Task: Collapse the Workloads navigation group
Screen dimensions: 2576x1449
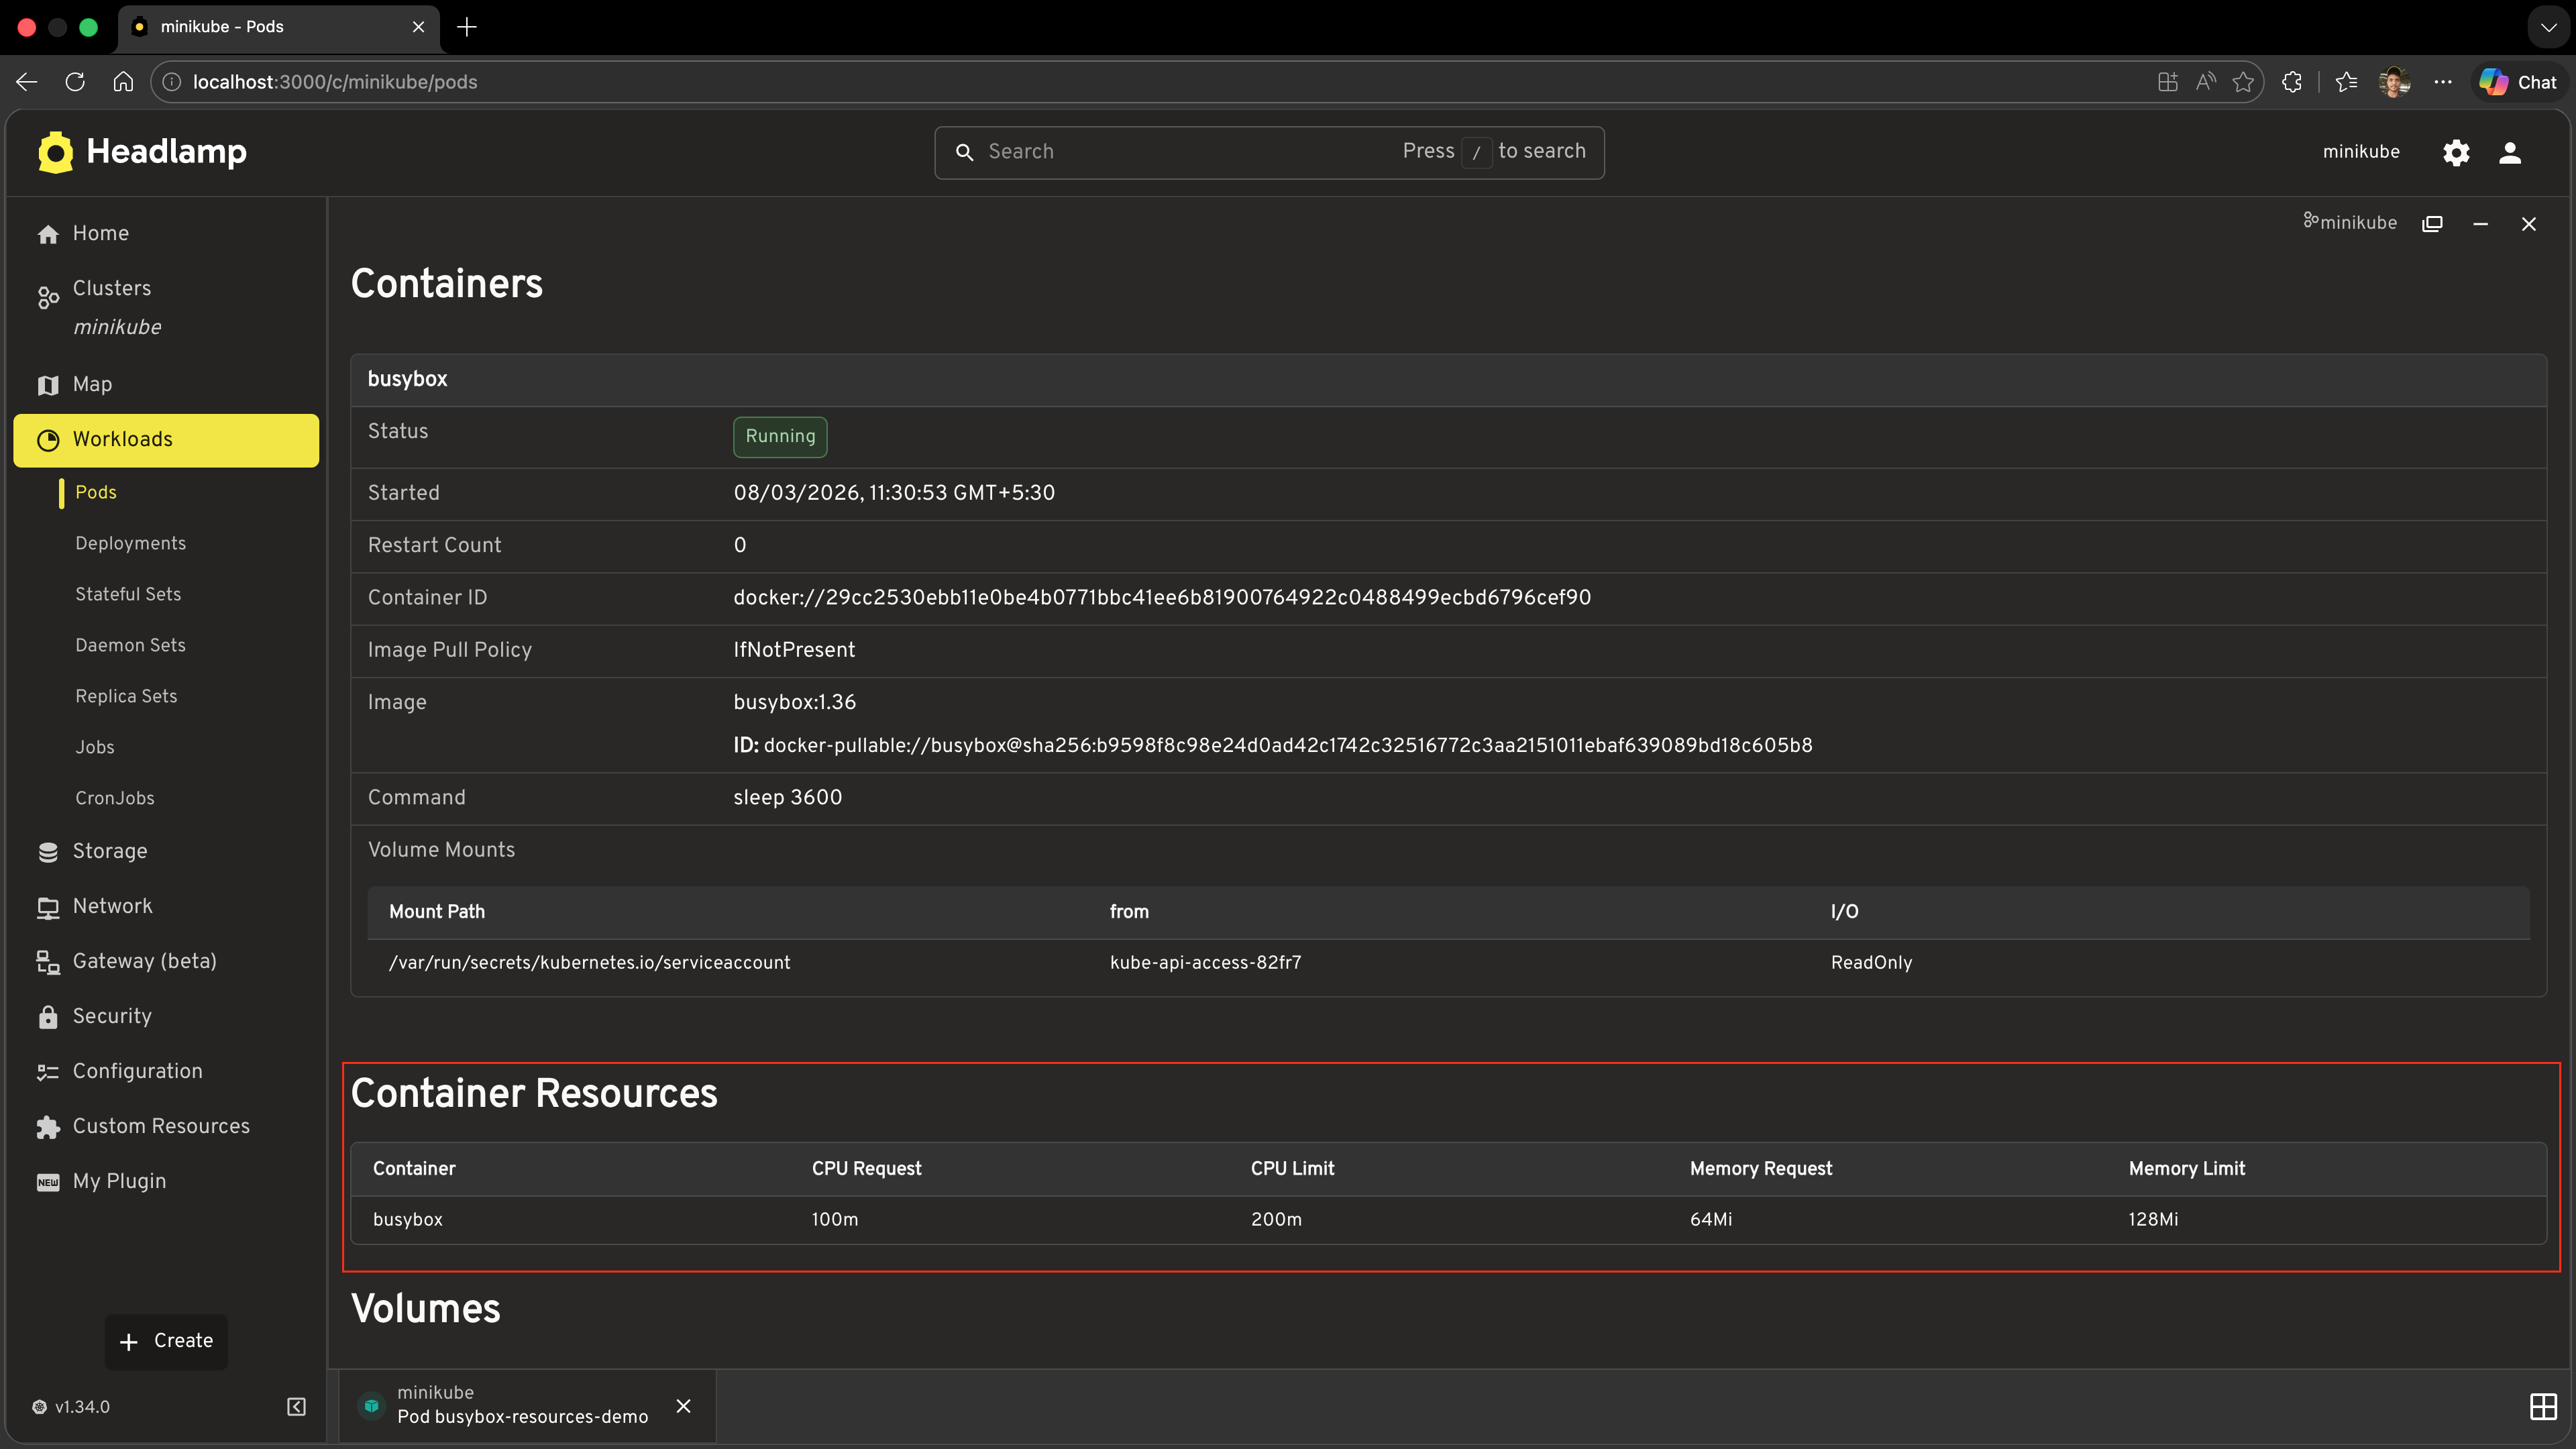Action: click(x=123, y=439)
